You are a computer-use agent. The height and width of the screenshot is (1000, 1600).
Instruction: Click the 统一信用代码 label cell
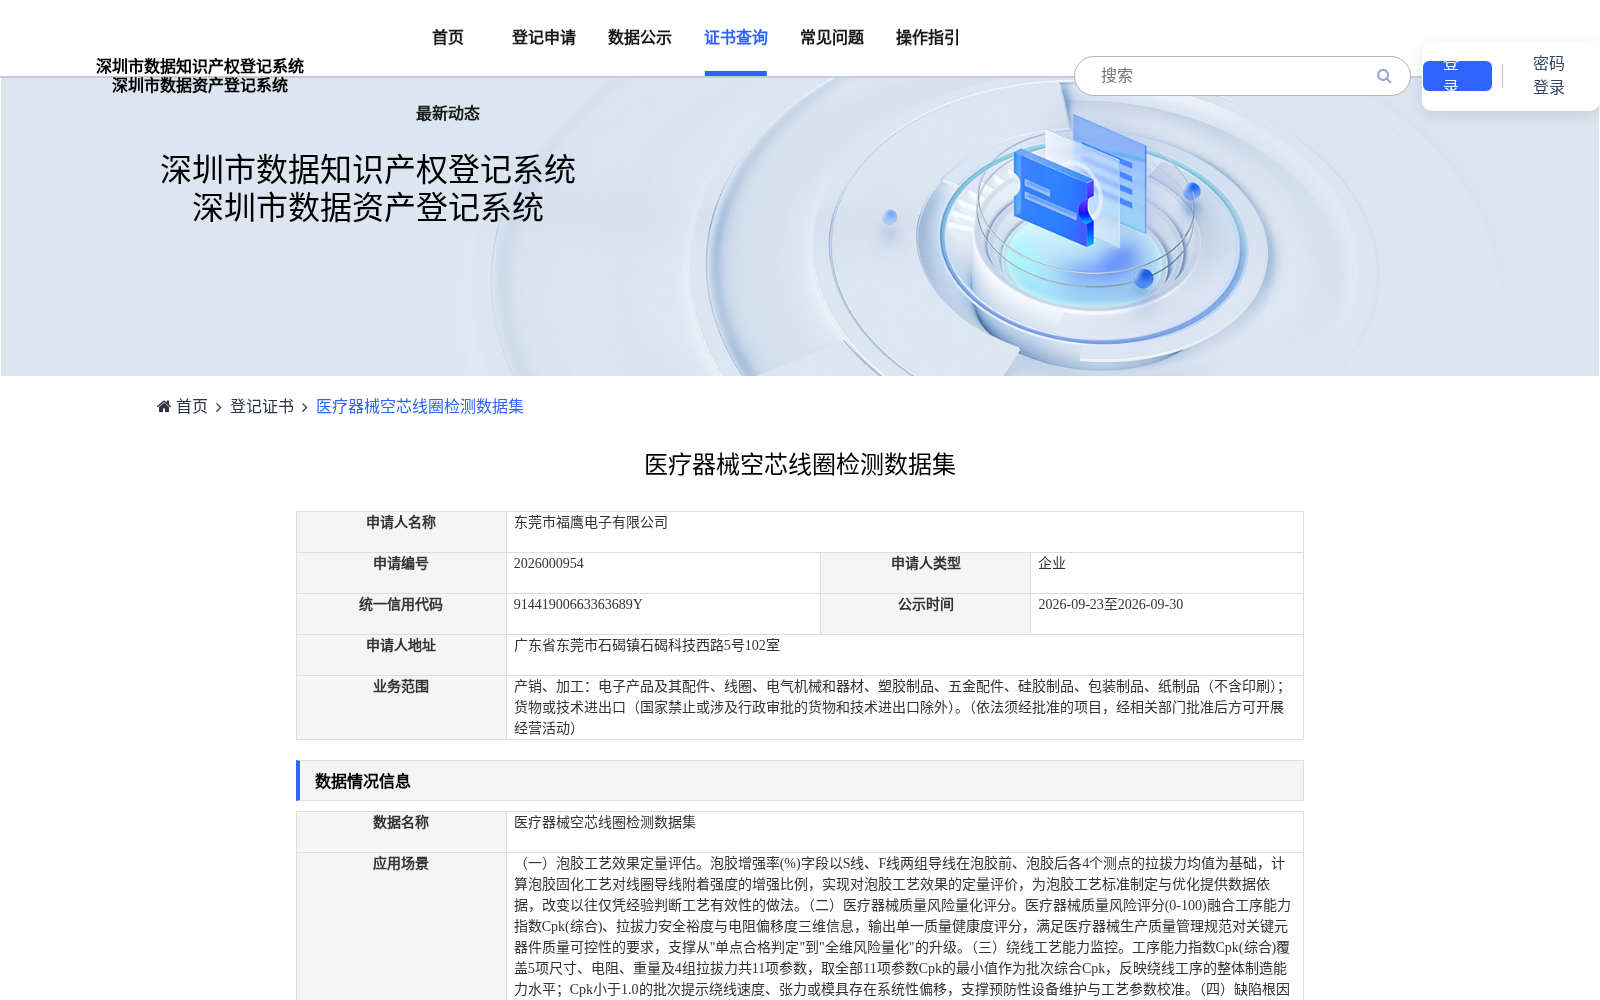[401, 614]
